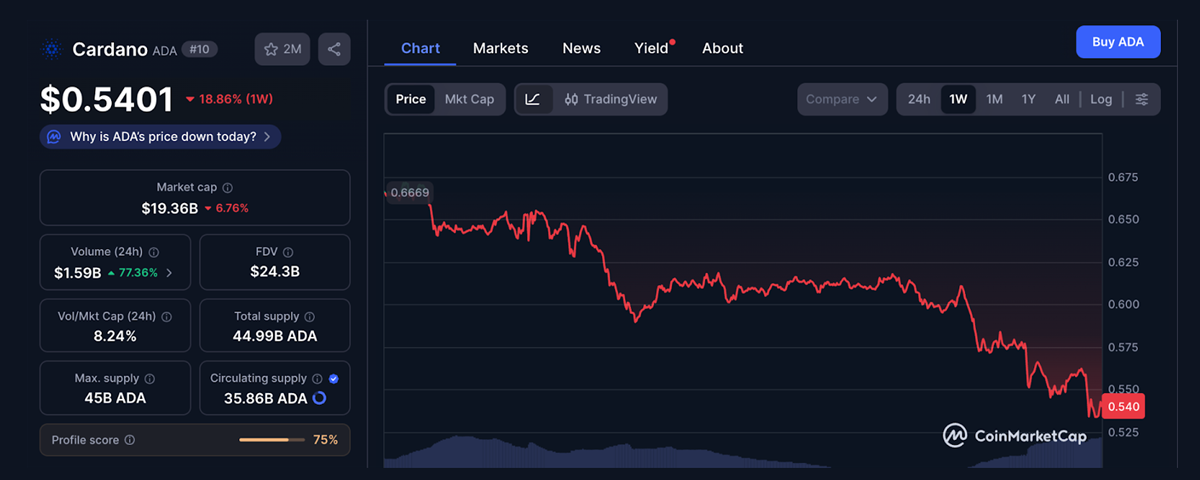Click the share icon button
Image resolution: width=1200 pixels, height=480 pixels.
(x=334, y=49)
